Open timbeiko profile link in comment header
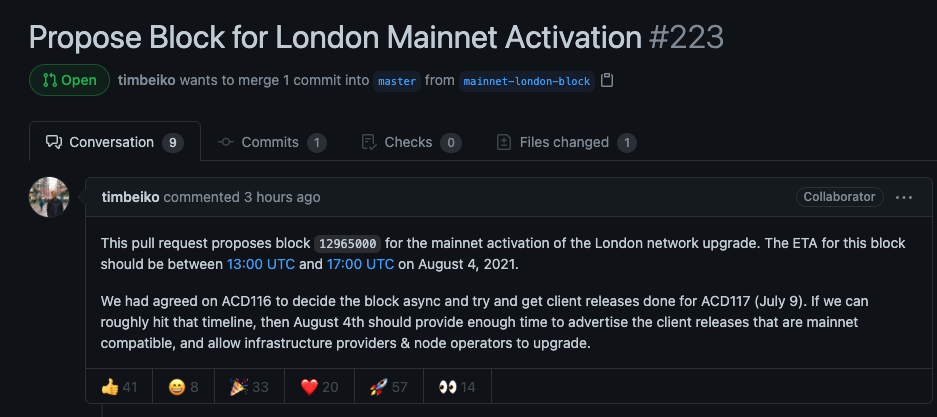Viewport: 937px width, 417px height. [x=130, y=197]
